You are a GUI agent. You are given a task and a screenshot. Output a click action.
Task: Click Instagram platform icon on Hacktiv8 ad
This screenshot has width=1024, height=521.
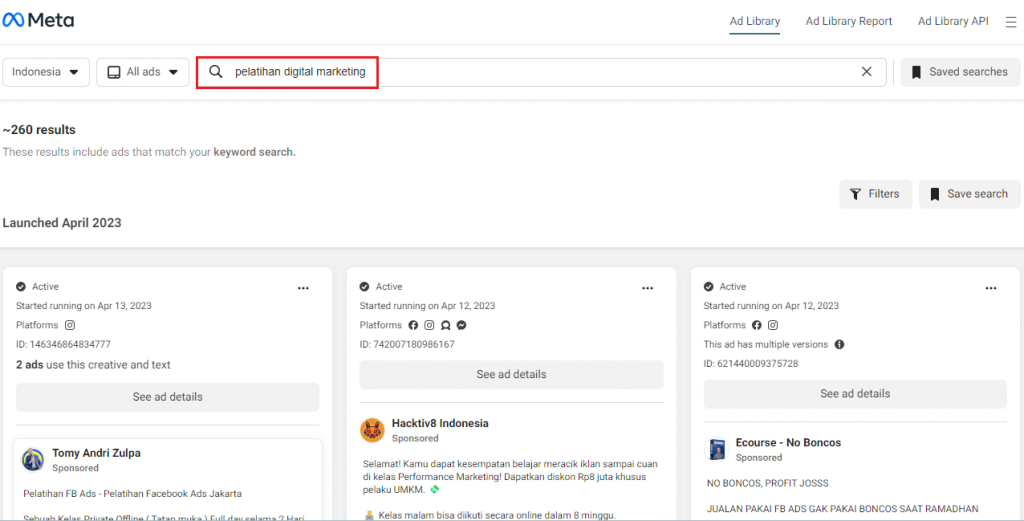pyautogui.click(x=429, y=324)
